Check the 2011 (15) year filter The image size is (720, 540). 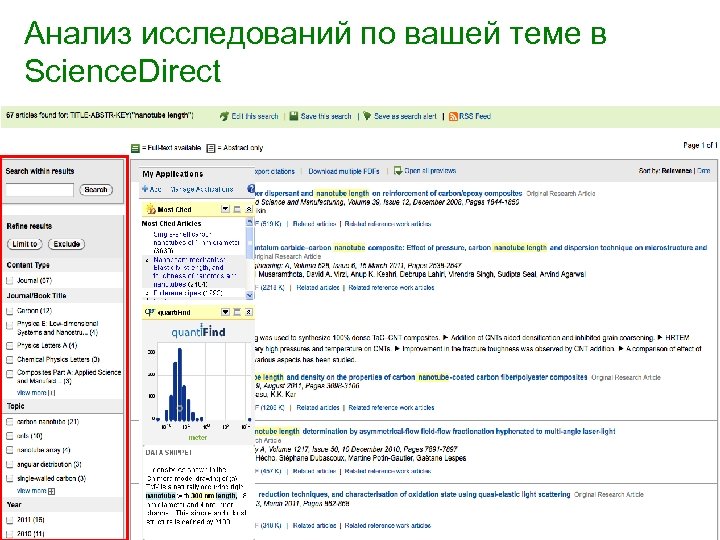click(10, 520)
